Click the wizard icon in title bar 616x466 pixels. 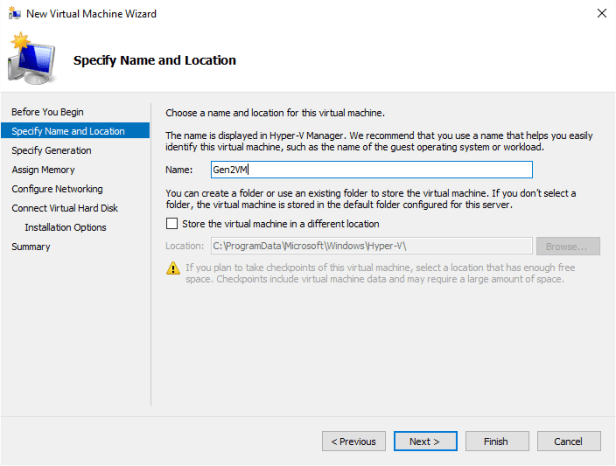click(12, 13)
